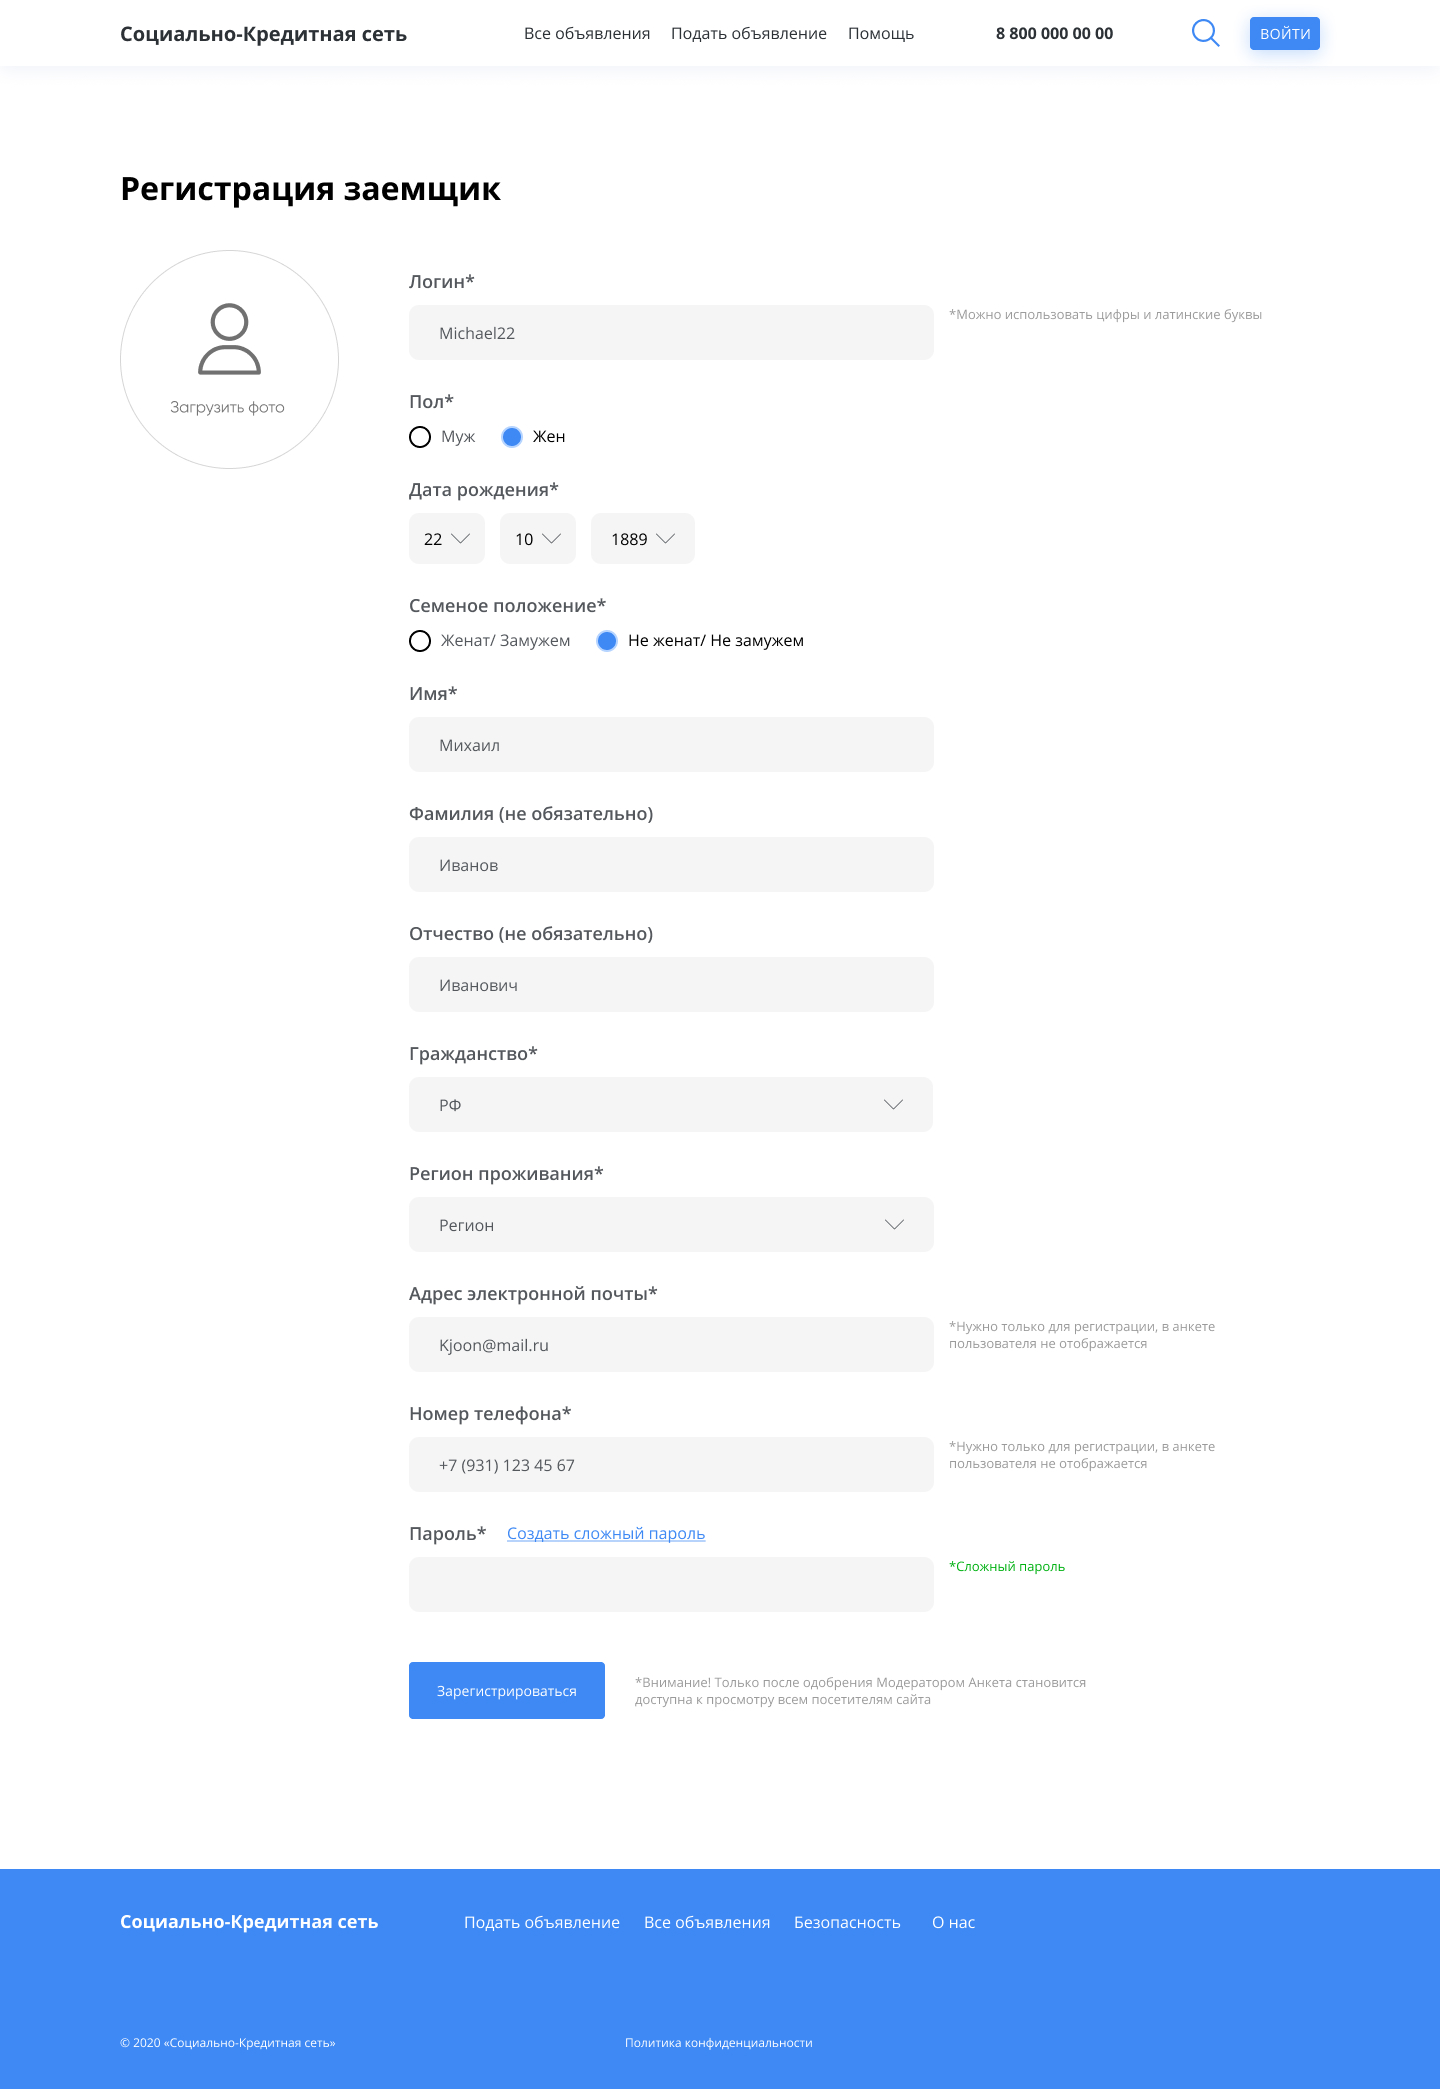The height and width of the screenshot is (2089, 1440).
Task: Select the Муж radio button
Action: [x=420, y=437]
